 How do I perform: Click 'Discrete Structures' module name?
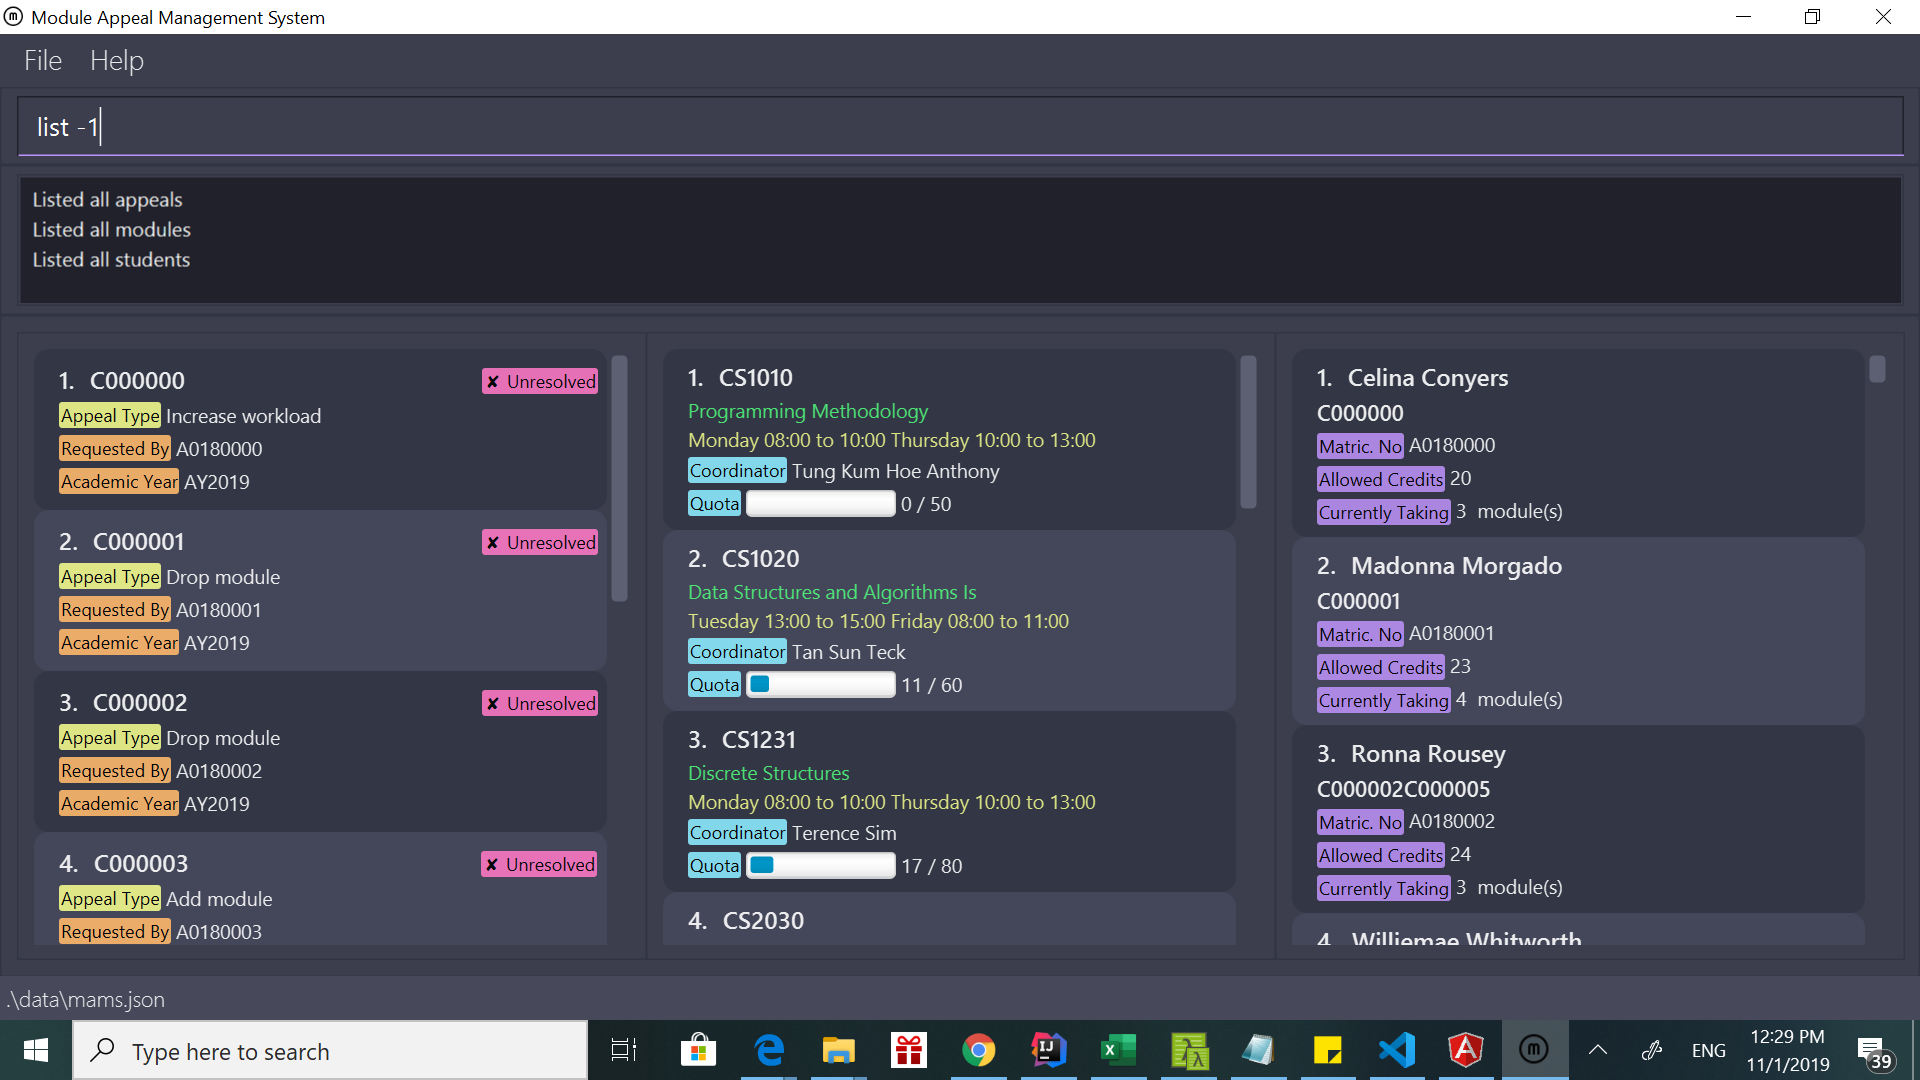coord(768,773)
